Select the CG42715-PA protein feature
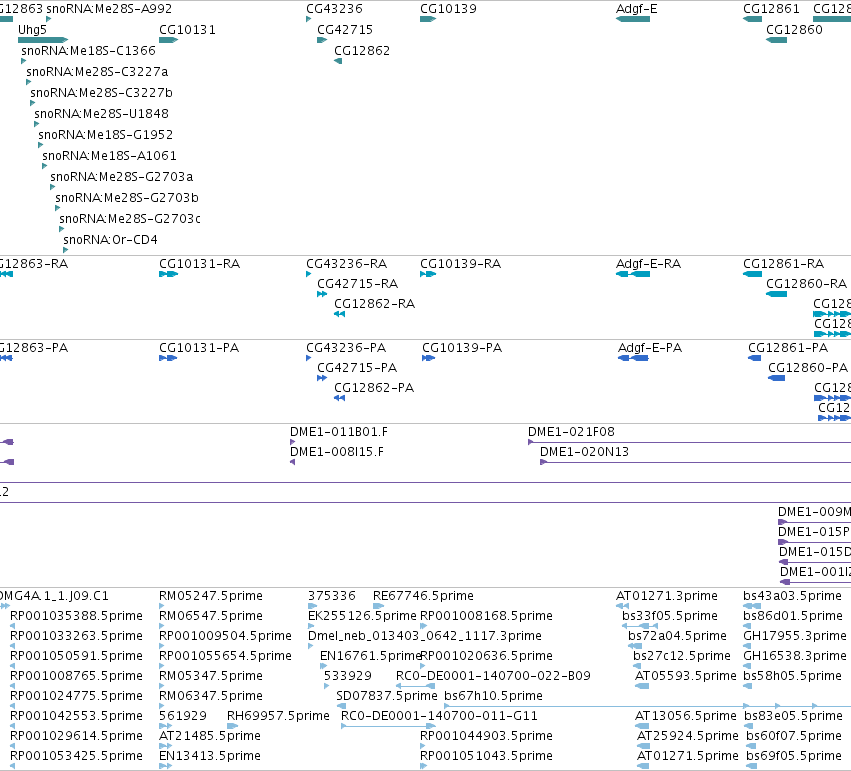The width and height of the screenshot is (851, 771). [x=322, y=378]
